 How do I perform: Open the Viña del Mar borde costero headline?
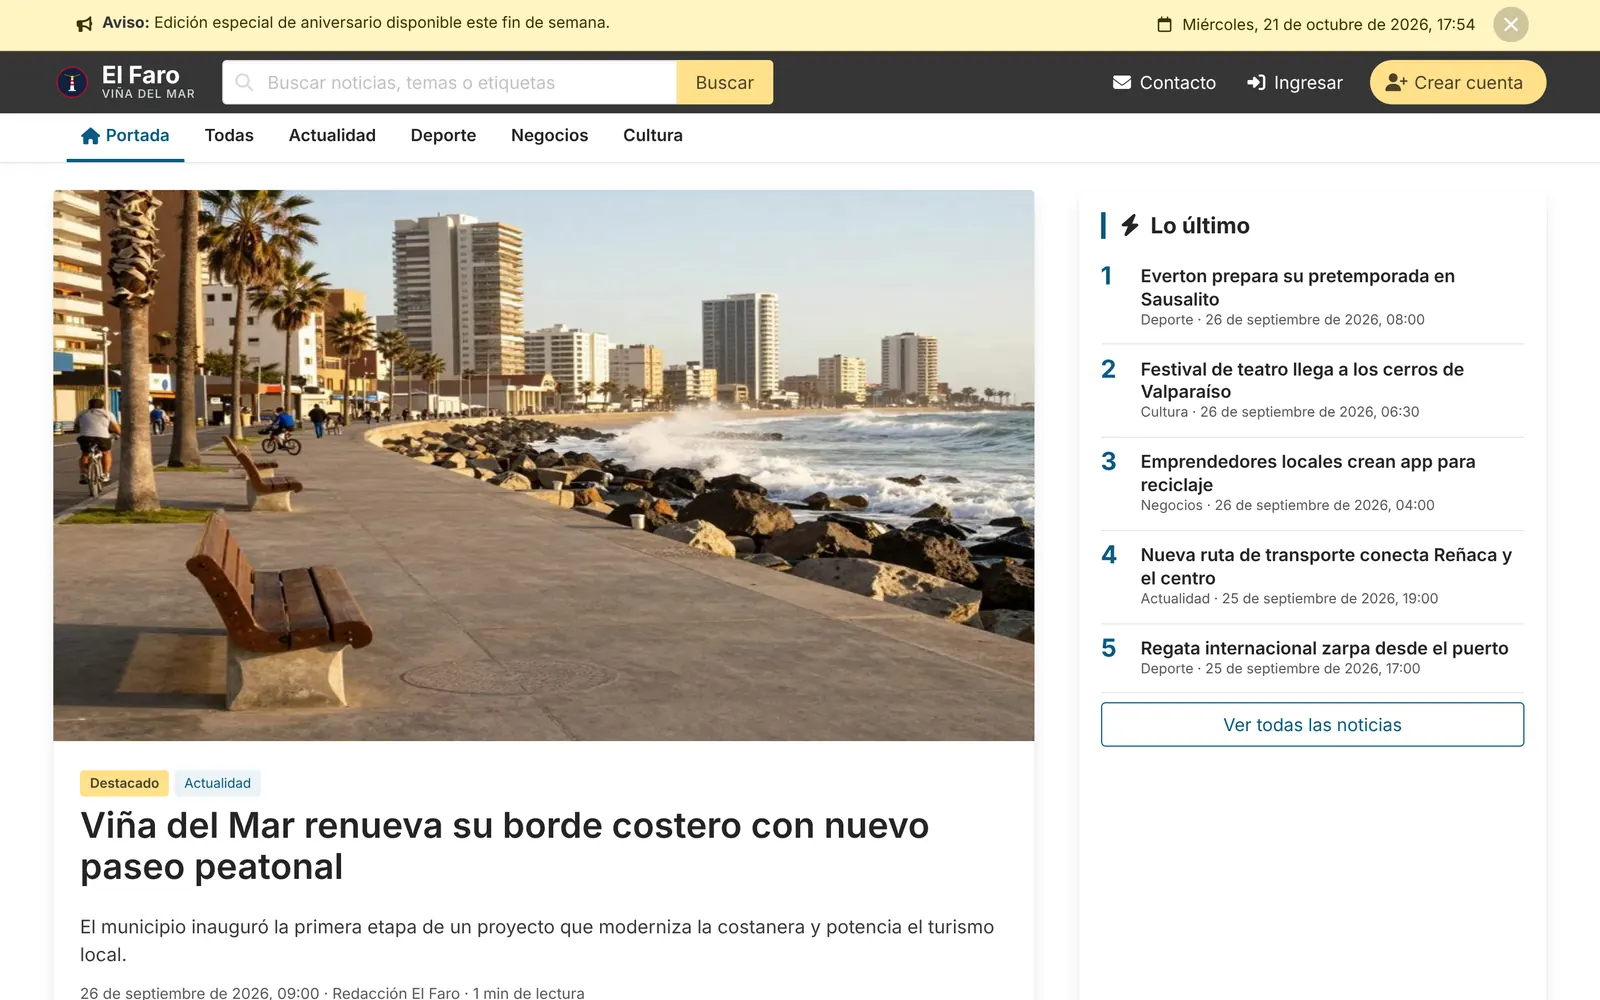(504, 846)
